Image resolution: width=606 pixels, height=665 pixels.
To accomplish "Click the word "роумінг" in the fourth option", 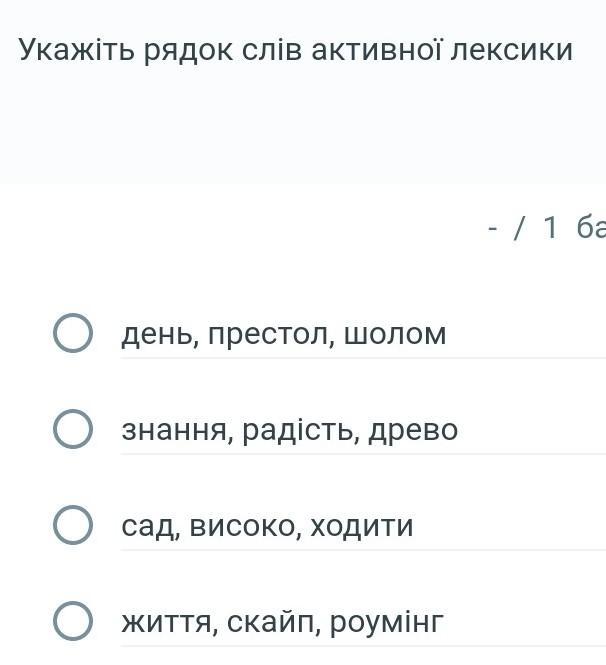I will tap(387, 623).
